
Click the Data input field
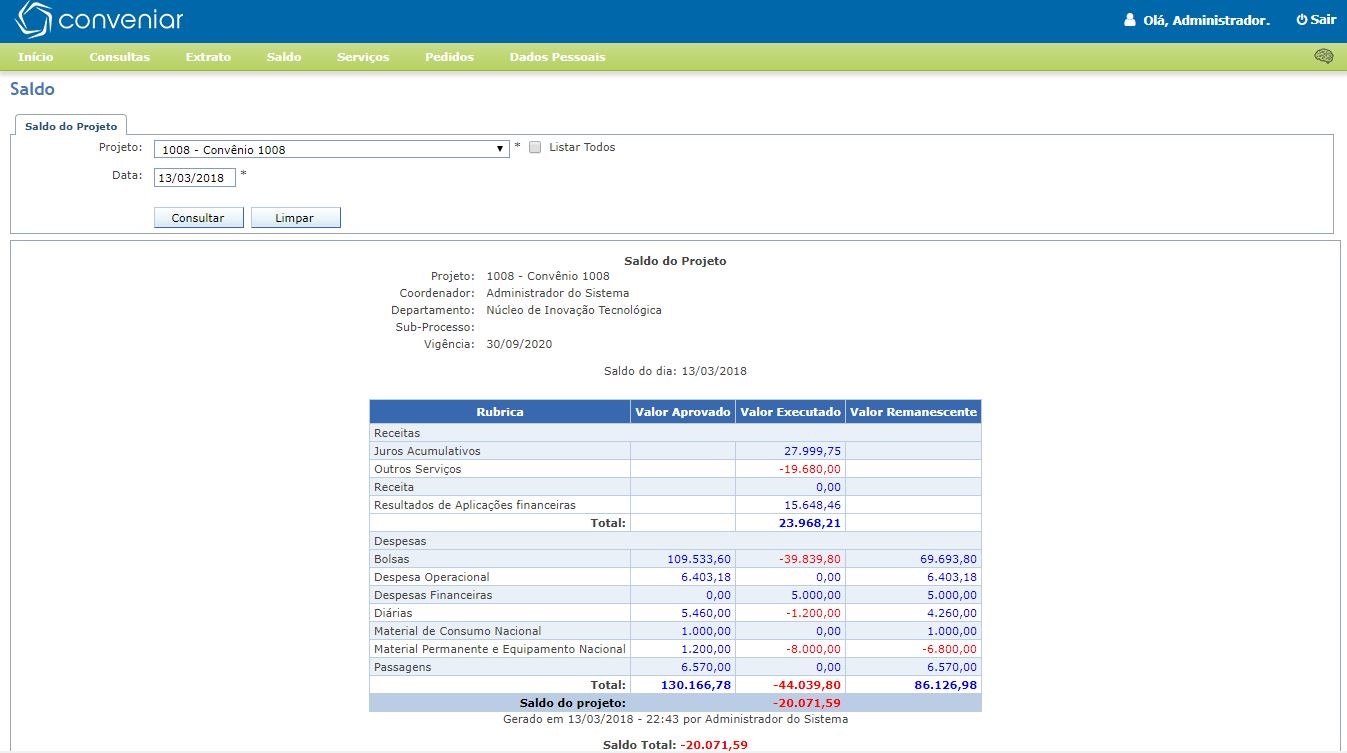[195, 178]
